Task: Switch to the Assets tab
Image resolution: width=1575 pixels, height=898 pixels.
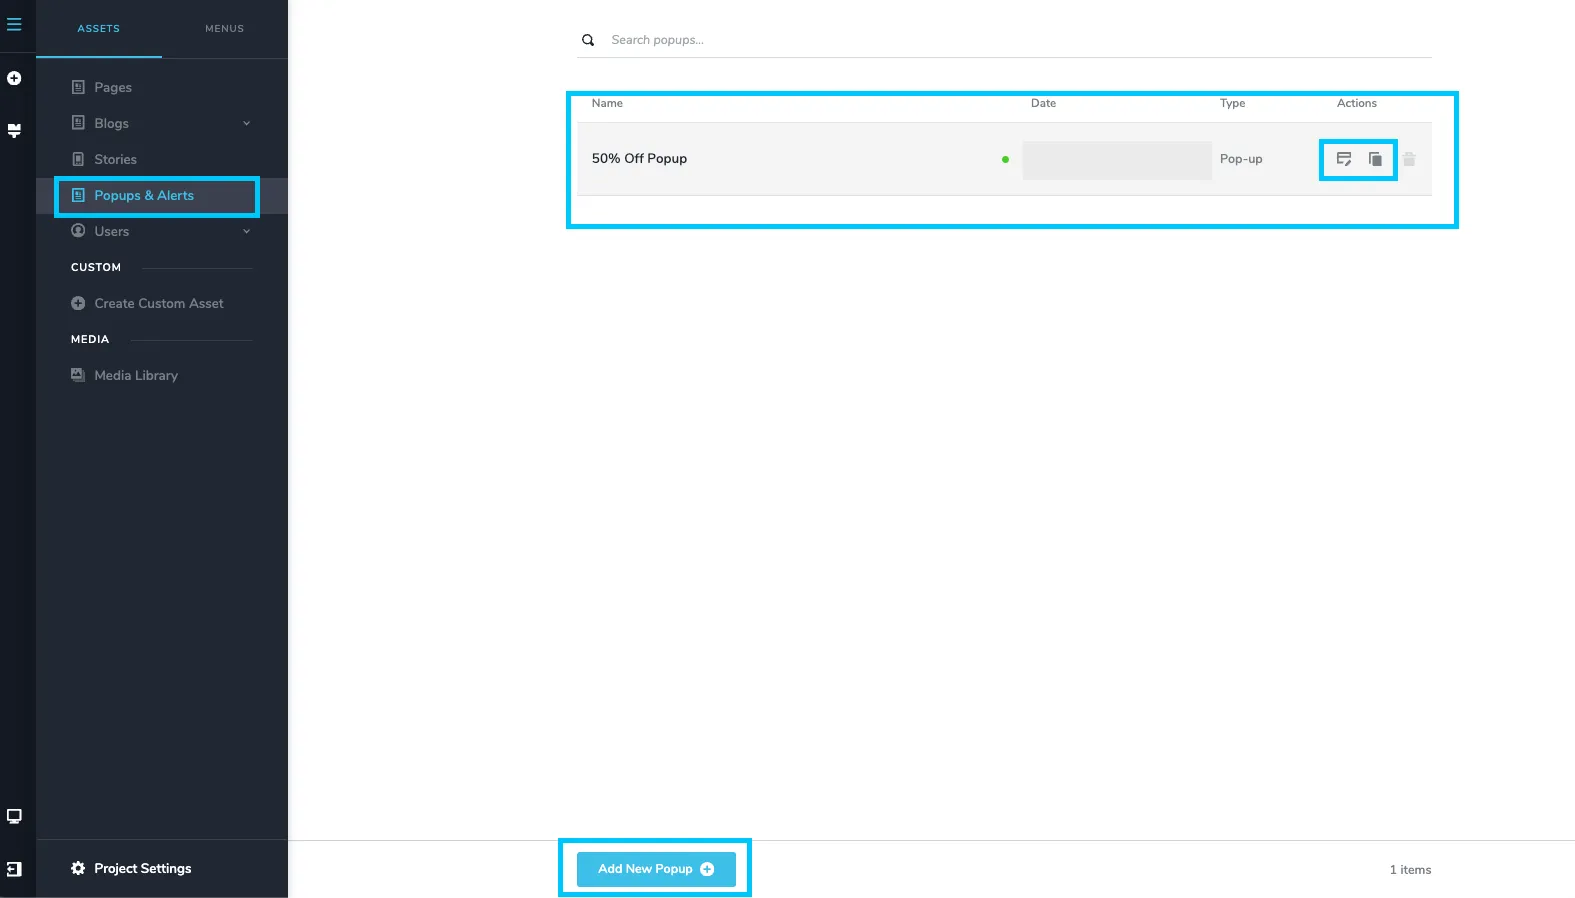Action: point(99,29)
